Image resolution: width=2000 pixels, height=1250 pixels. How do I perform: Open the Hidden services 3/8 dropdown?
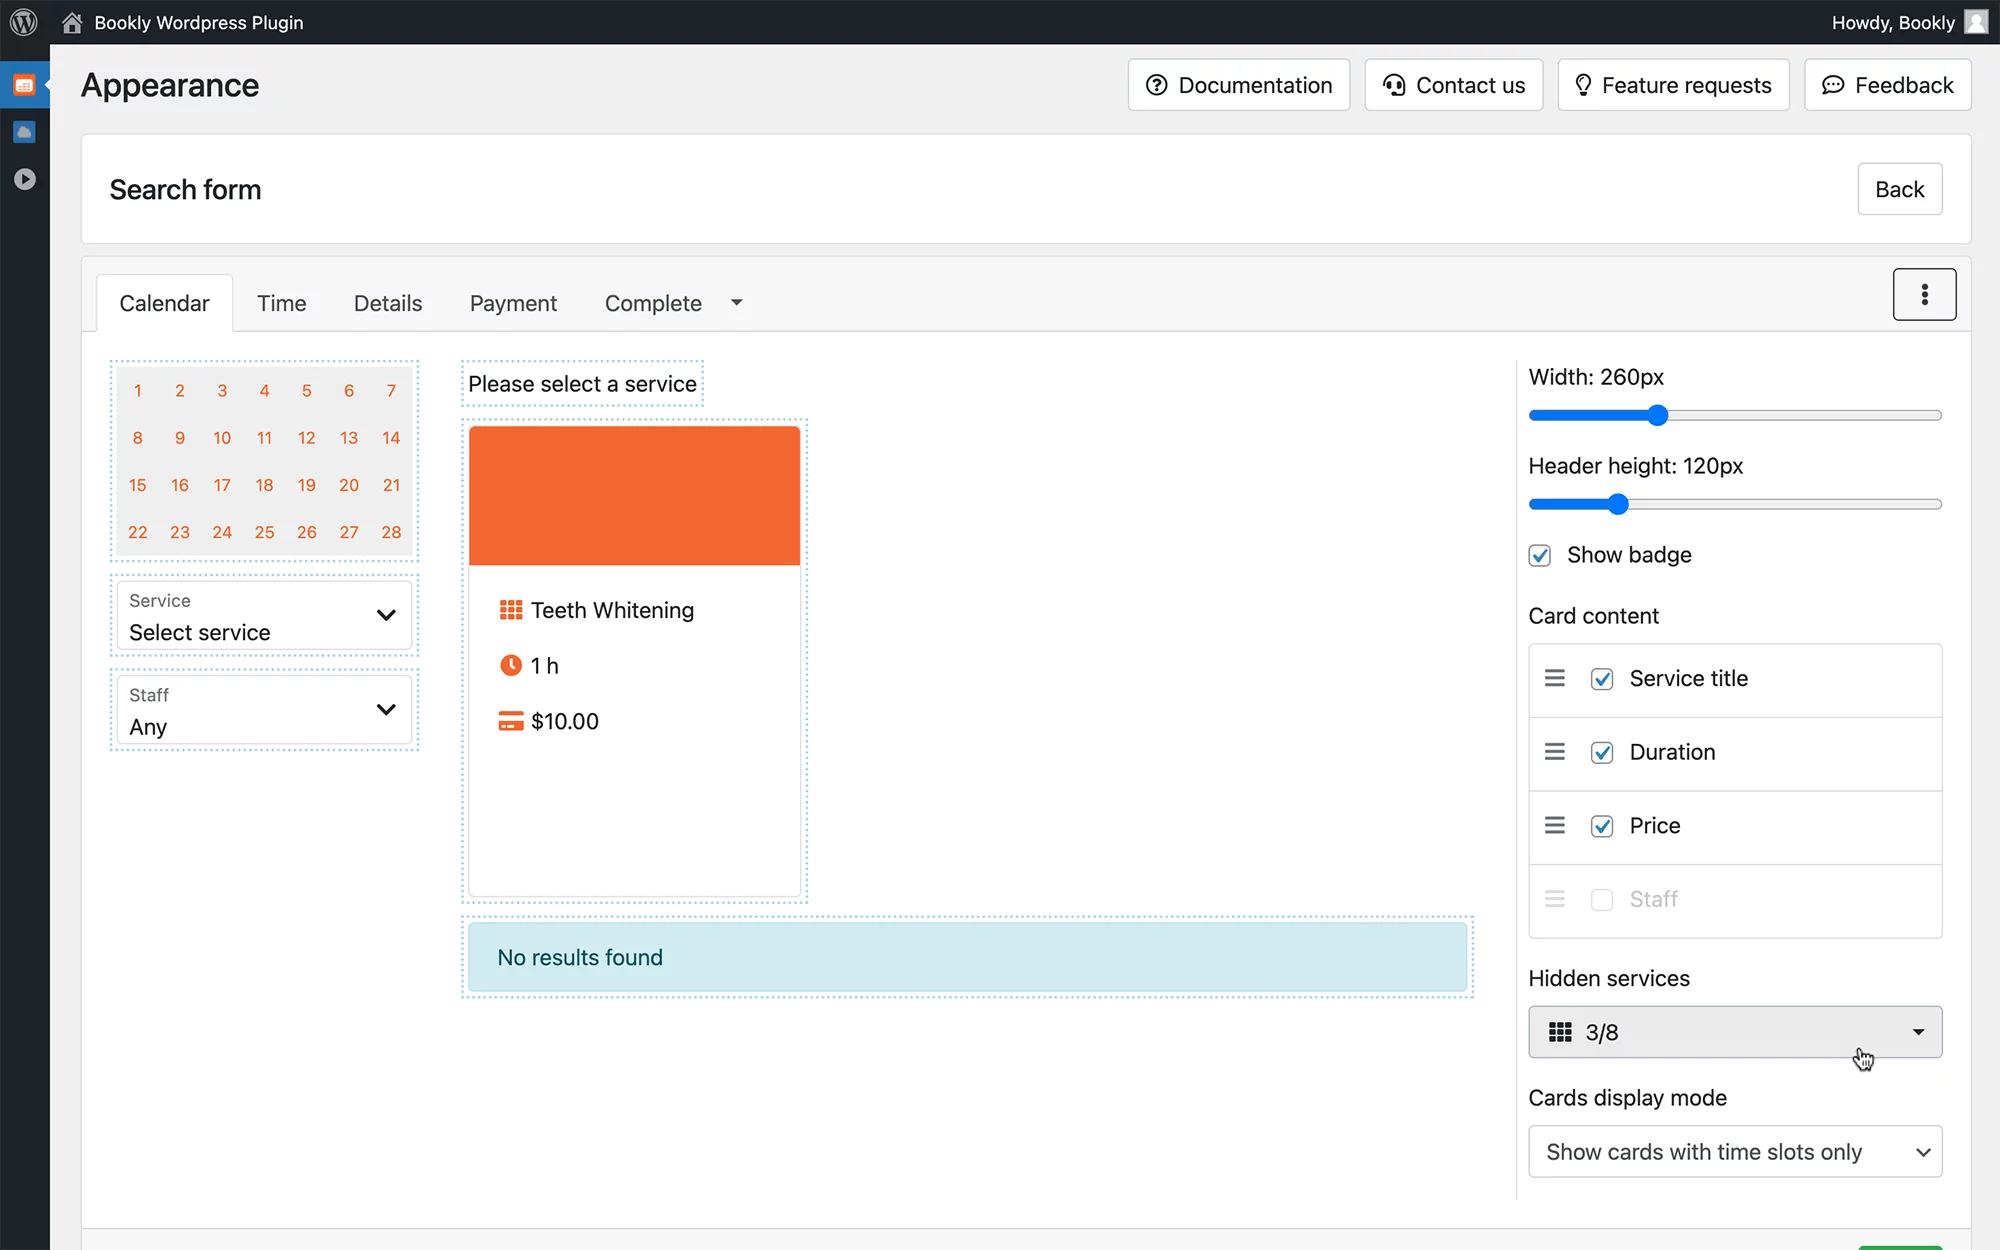tap(1735, 1032)
